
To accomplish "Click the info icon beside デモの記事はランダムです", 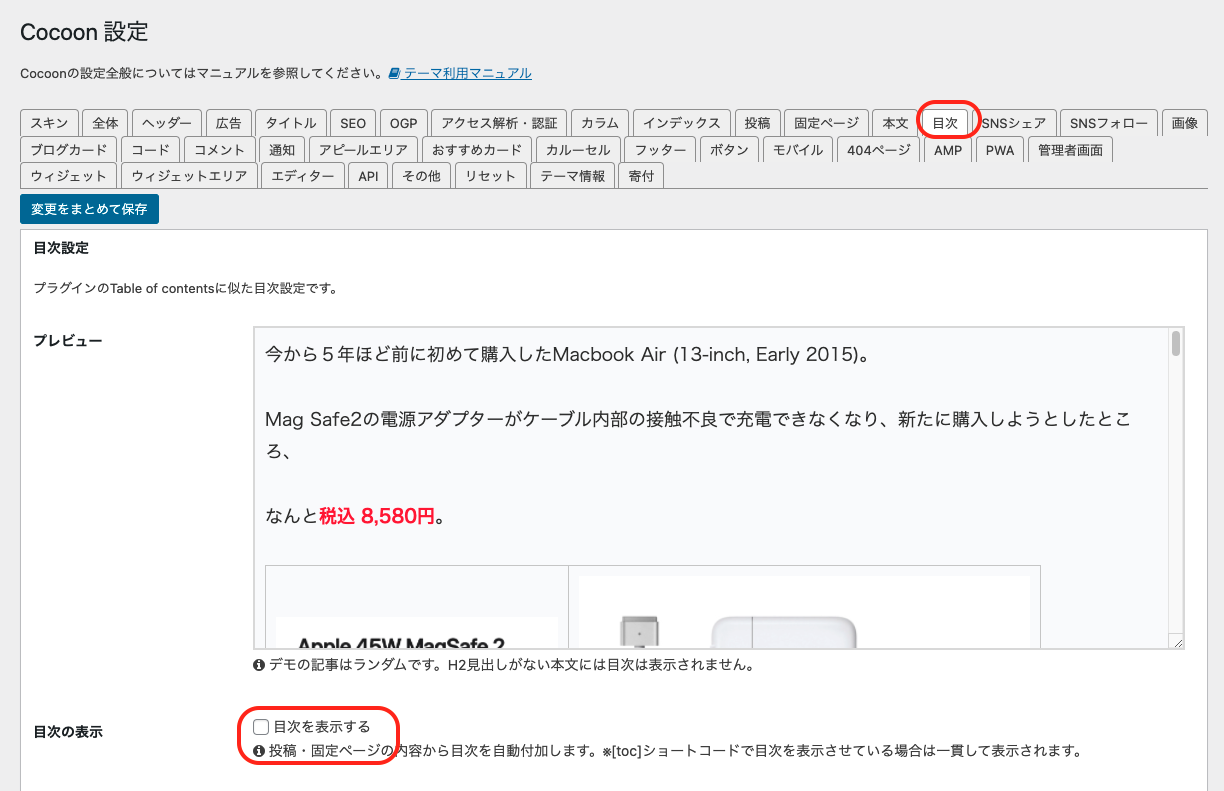I will pos(259,665).
